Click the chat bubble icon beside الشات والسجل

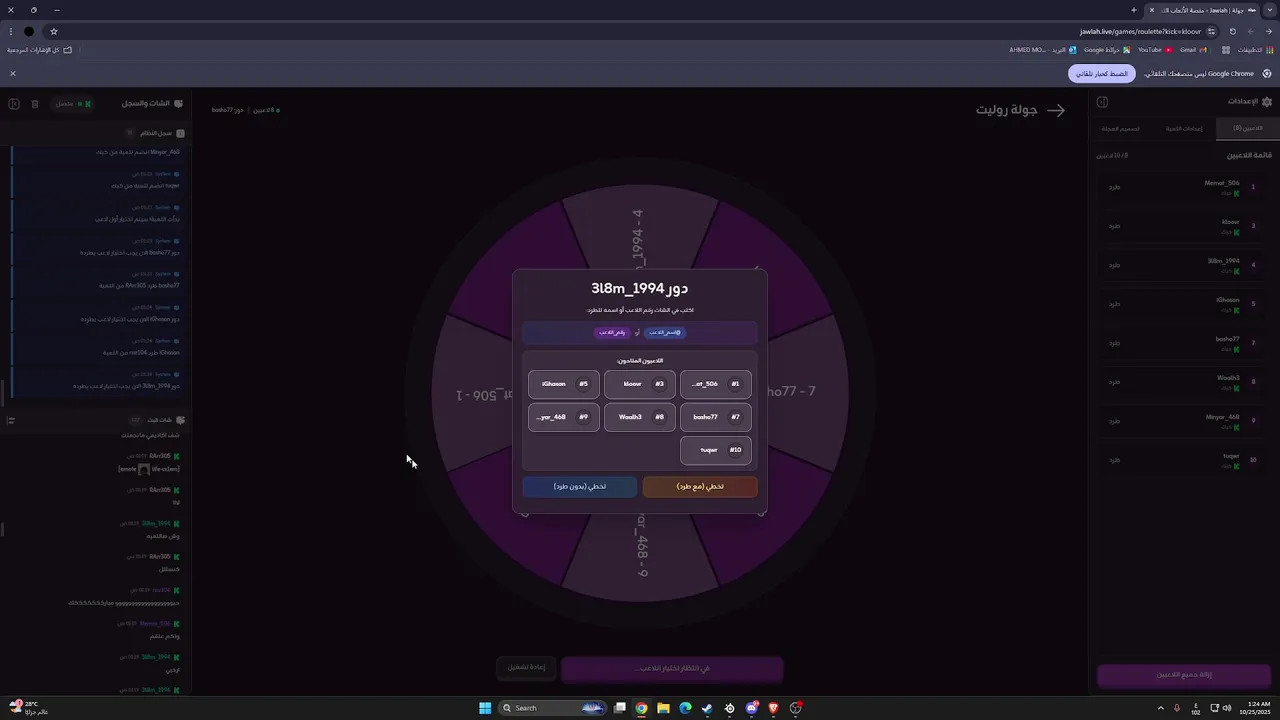point(179,104)
